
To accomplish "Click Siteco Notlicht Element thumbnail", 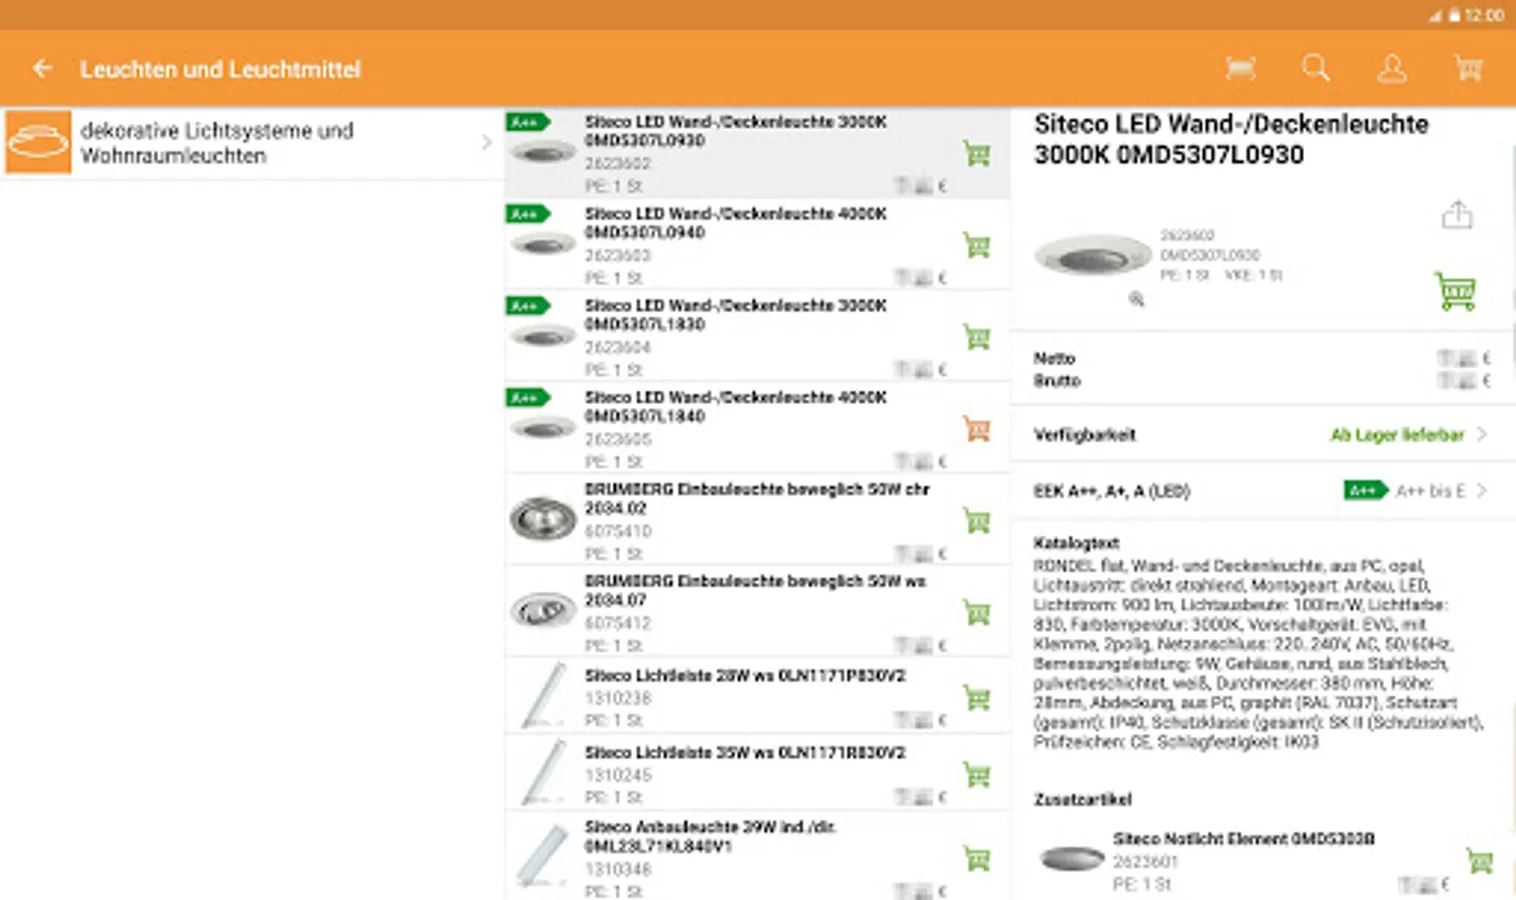I will click(x=1071, y=860).
